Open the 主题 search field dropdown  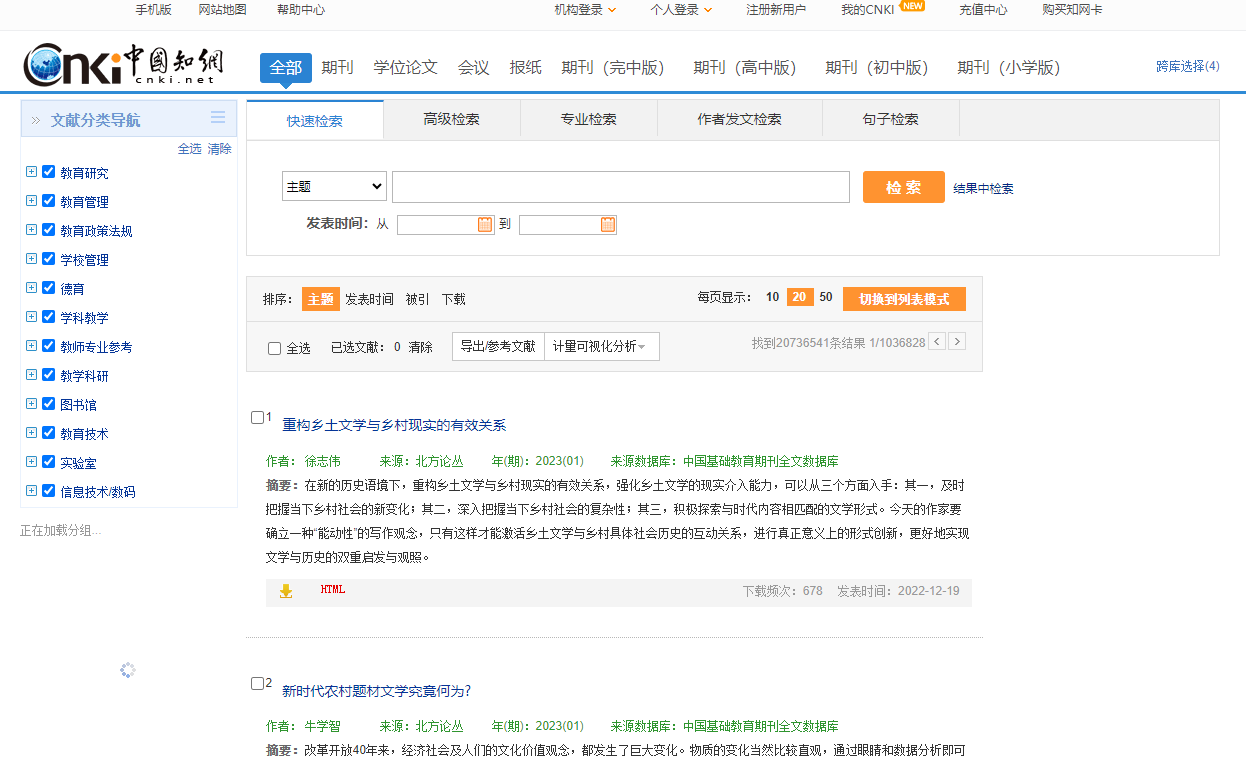(x=334, y=186)
